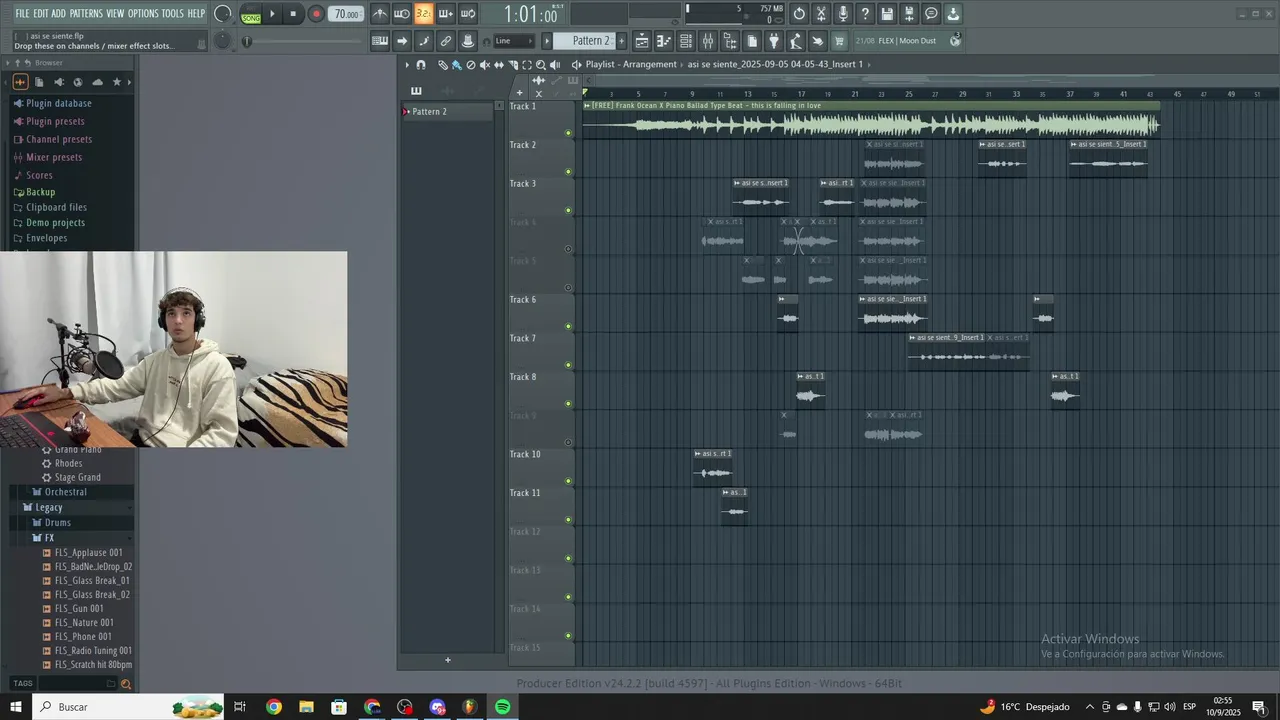Open the channel rack view icon
The width and height of the screenshot is (1280, 720).
pyautogui.click(x=686, y=41)
